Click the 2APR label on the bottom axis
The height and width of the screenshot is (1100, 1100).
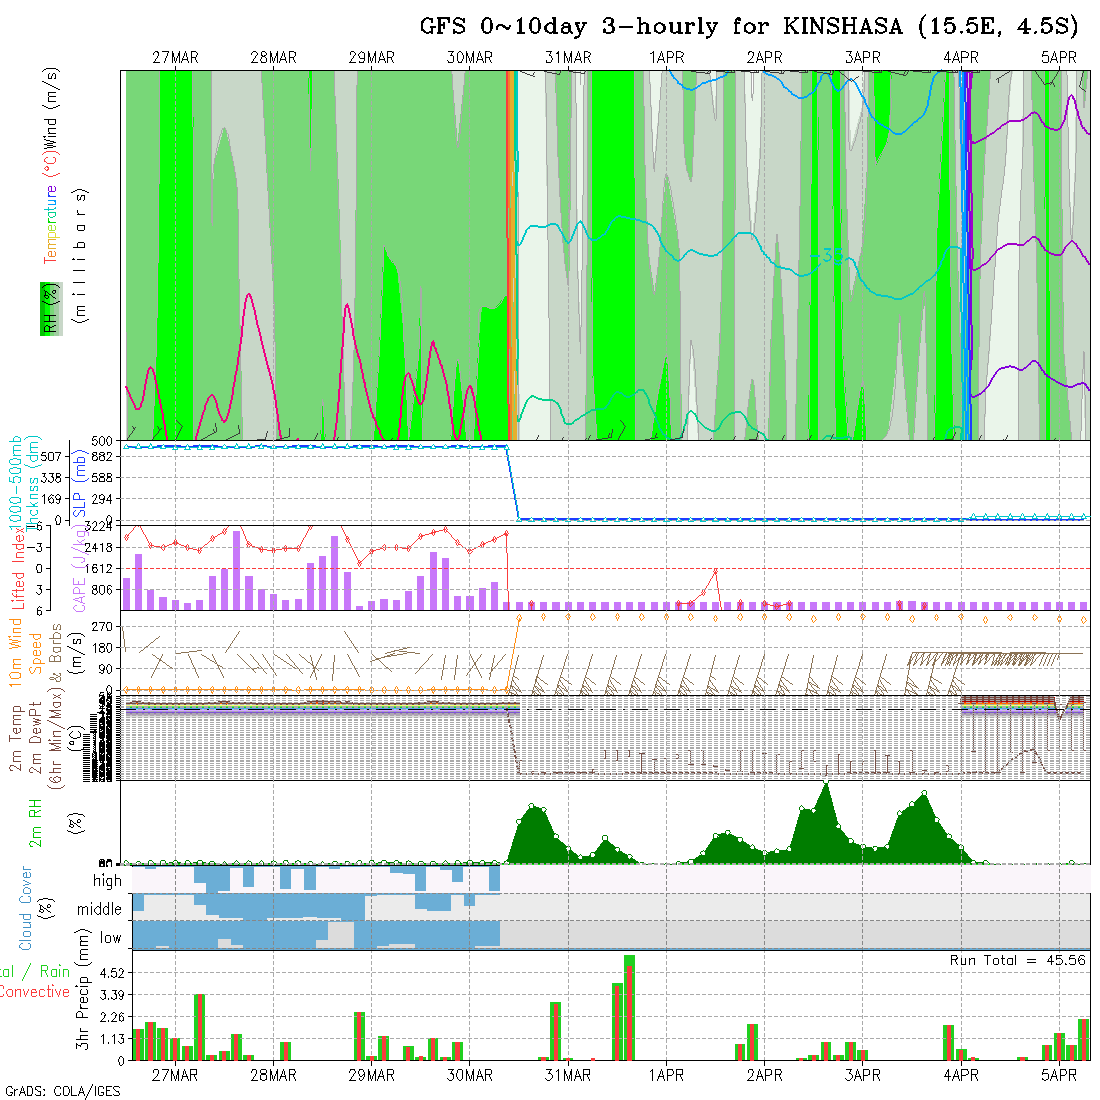click(765, 1075)
